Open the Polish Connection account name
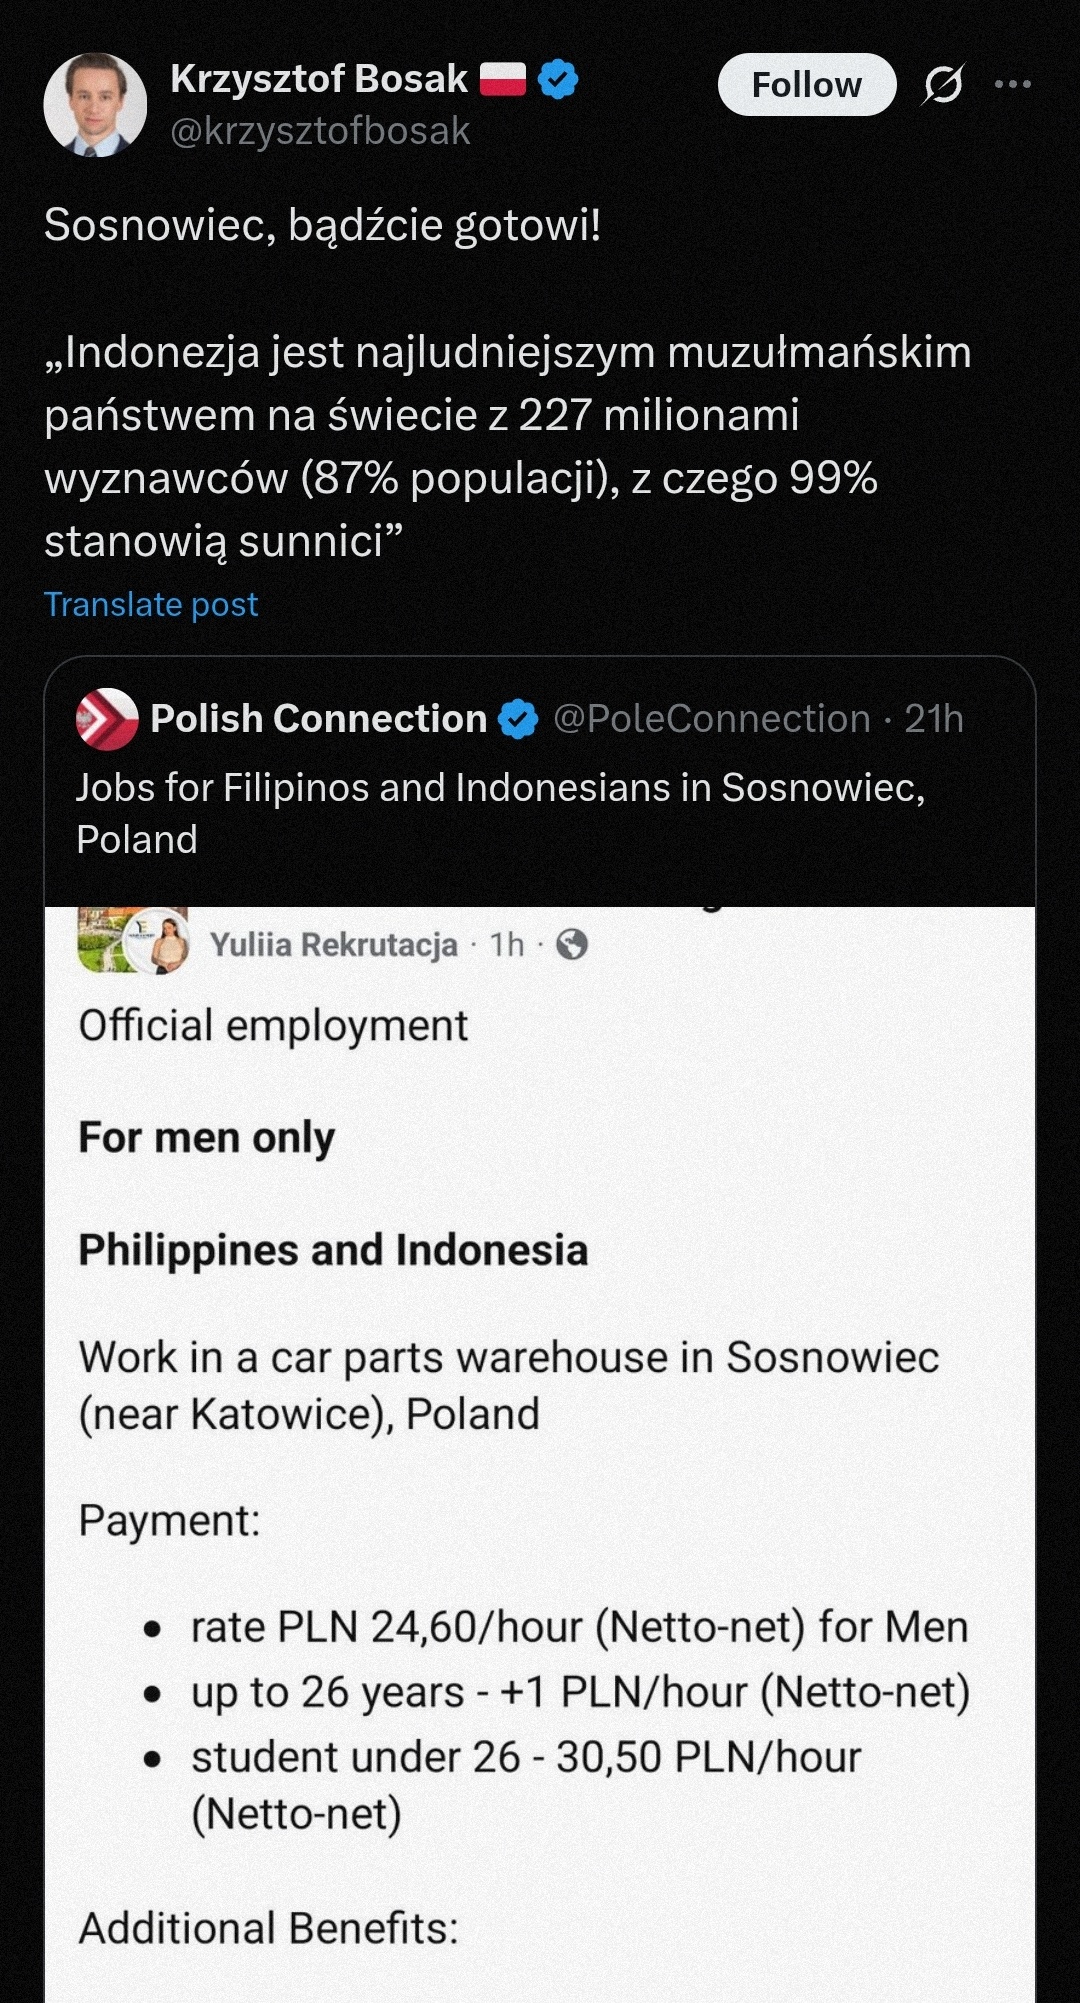 tap(318, 719)
